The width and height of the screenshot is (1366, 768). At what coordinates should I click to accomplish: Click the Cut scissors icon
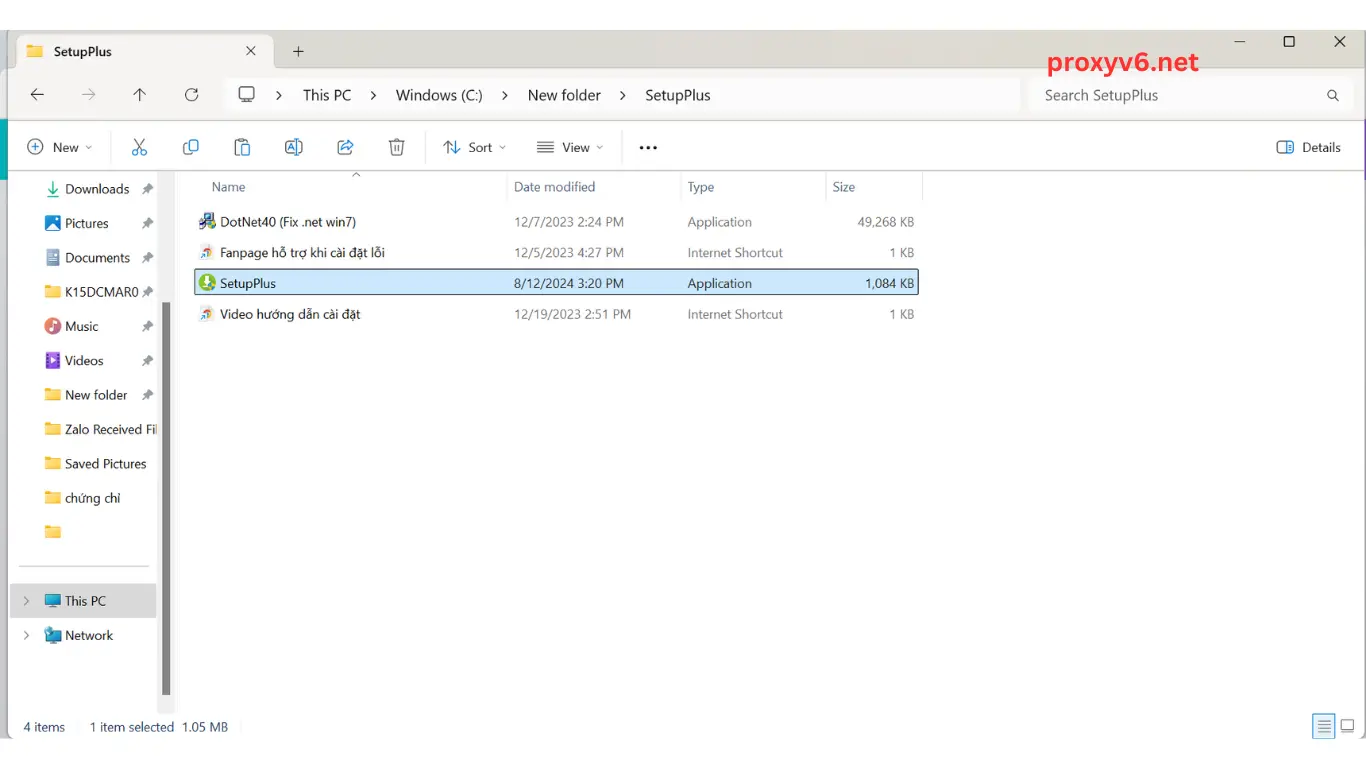coord(139,147)
